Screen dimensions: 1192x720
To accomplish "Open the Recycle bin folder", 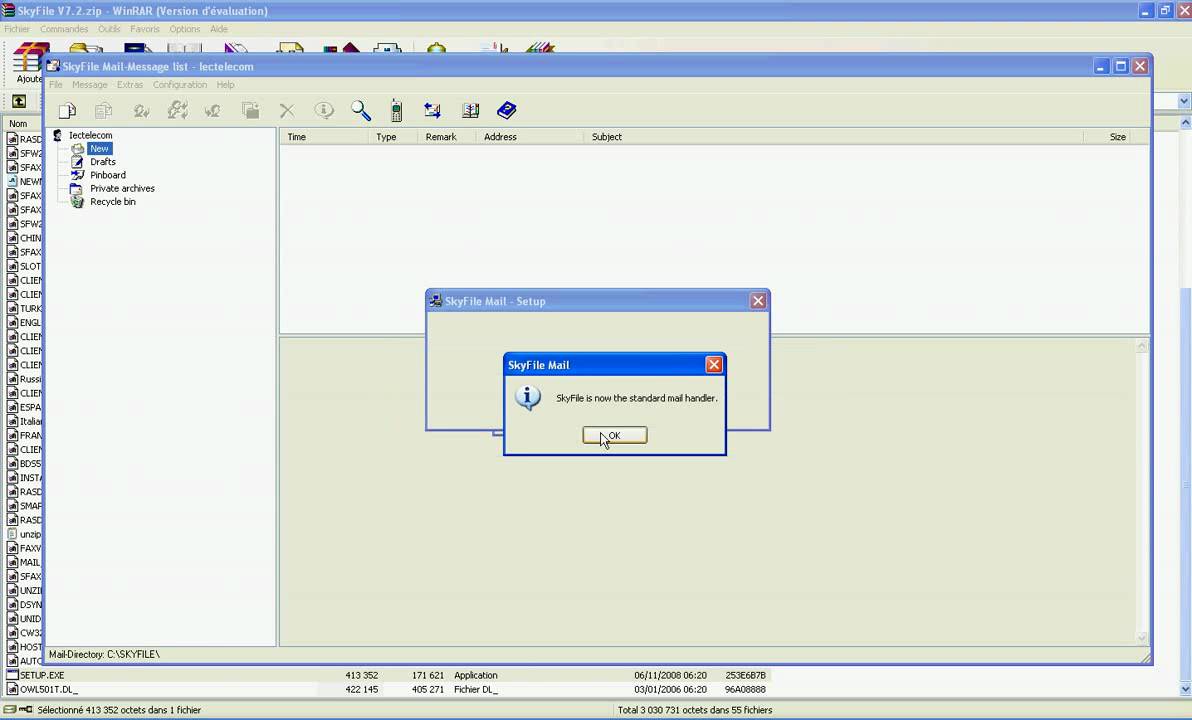I will (x=113, y=201).
